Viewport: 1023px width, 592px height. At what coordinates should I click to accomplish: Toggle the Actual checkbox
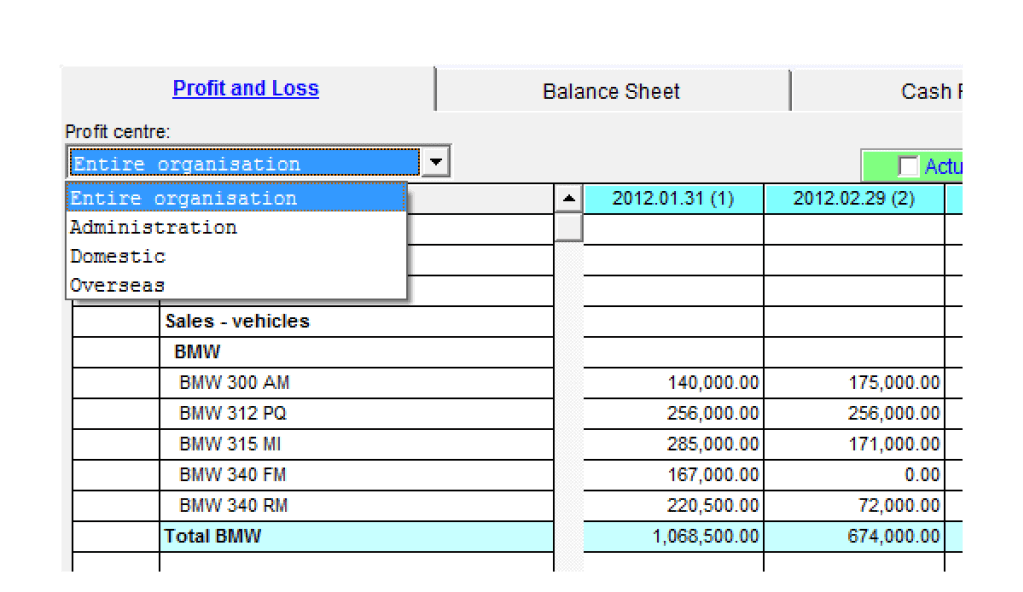(x=908, y=167)
